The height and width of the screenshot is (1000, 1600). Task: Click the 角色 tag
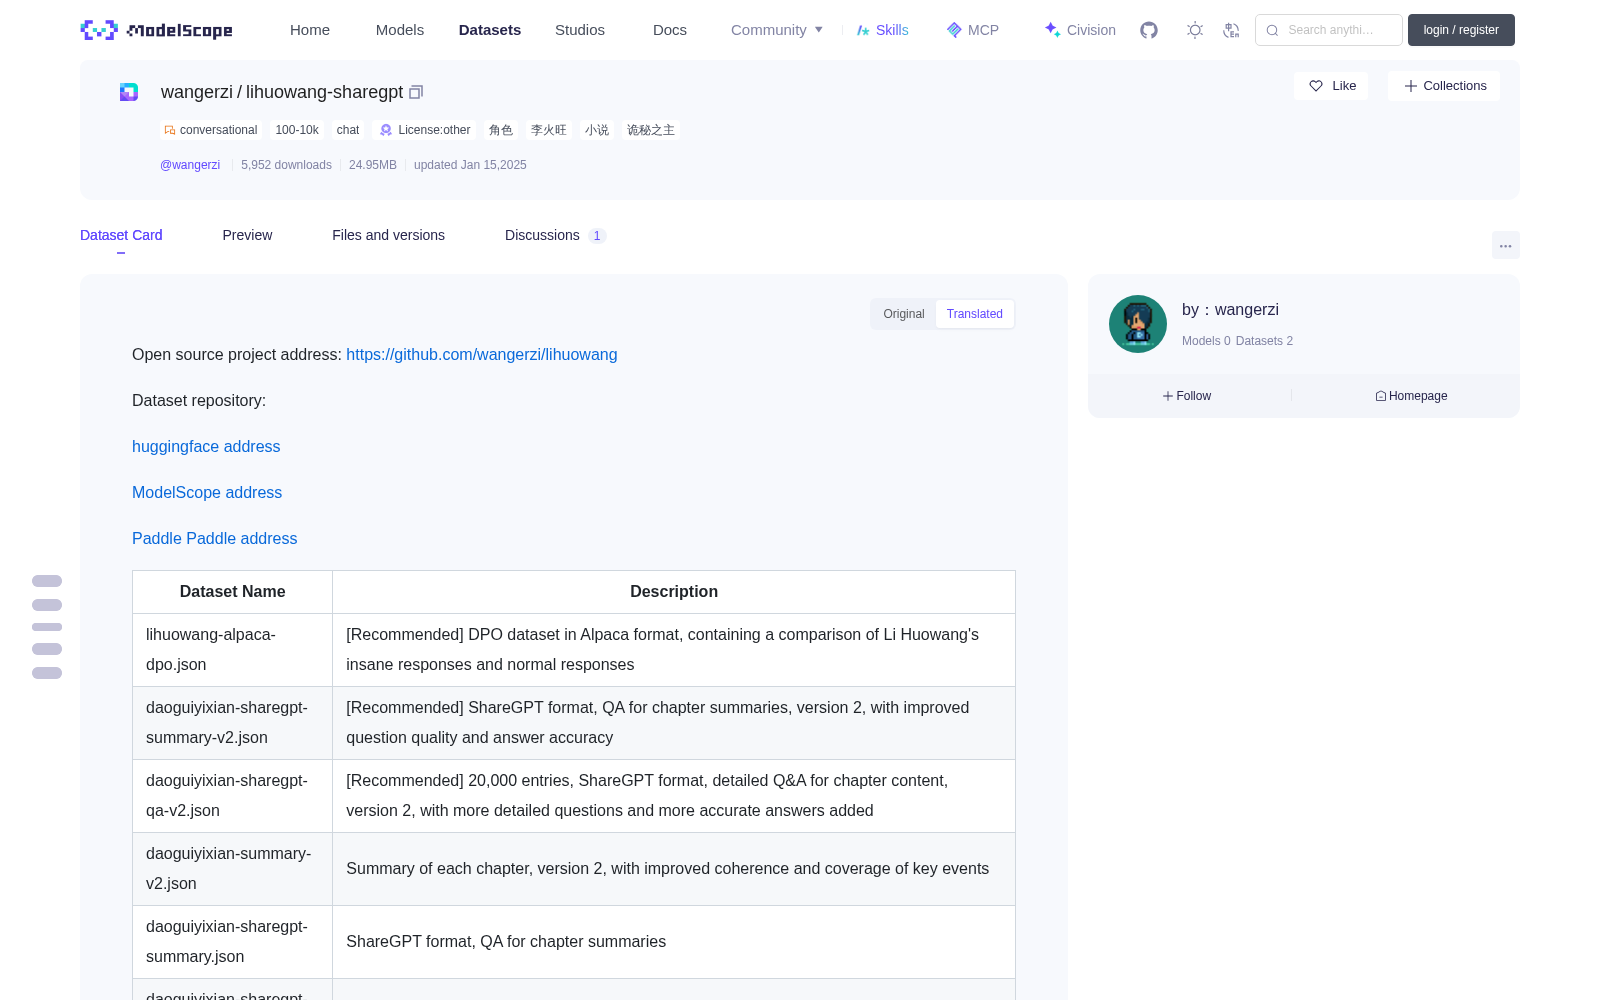[501, 130]
